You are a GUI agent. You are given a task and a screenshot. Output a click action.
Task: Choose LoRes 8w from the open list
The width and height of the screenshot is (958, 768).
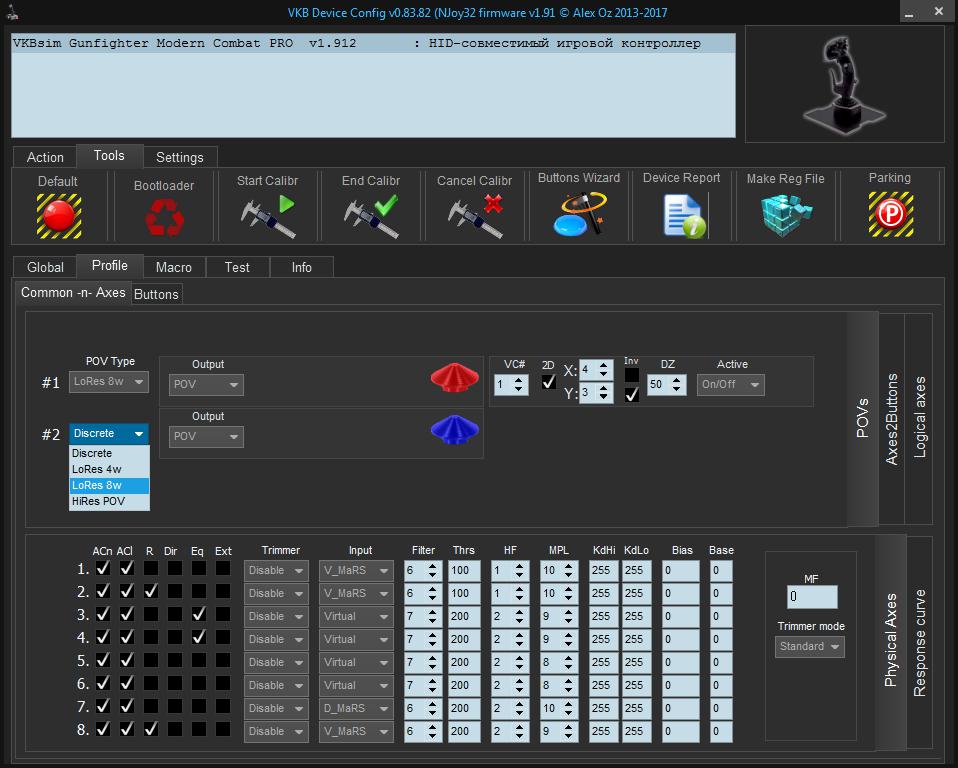pyautogui.click(x=109, y=485)
